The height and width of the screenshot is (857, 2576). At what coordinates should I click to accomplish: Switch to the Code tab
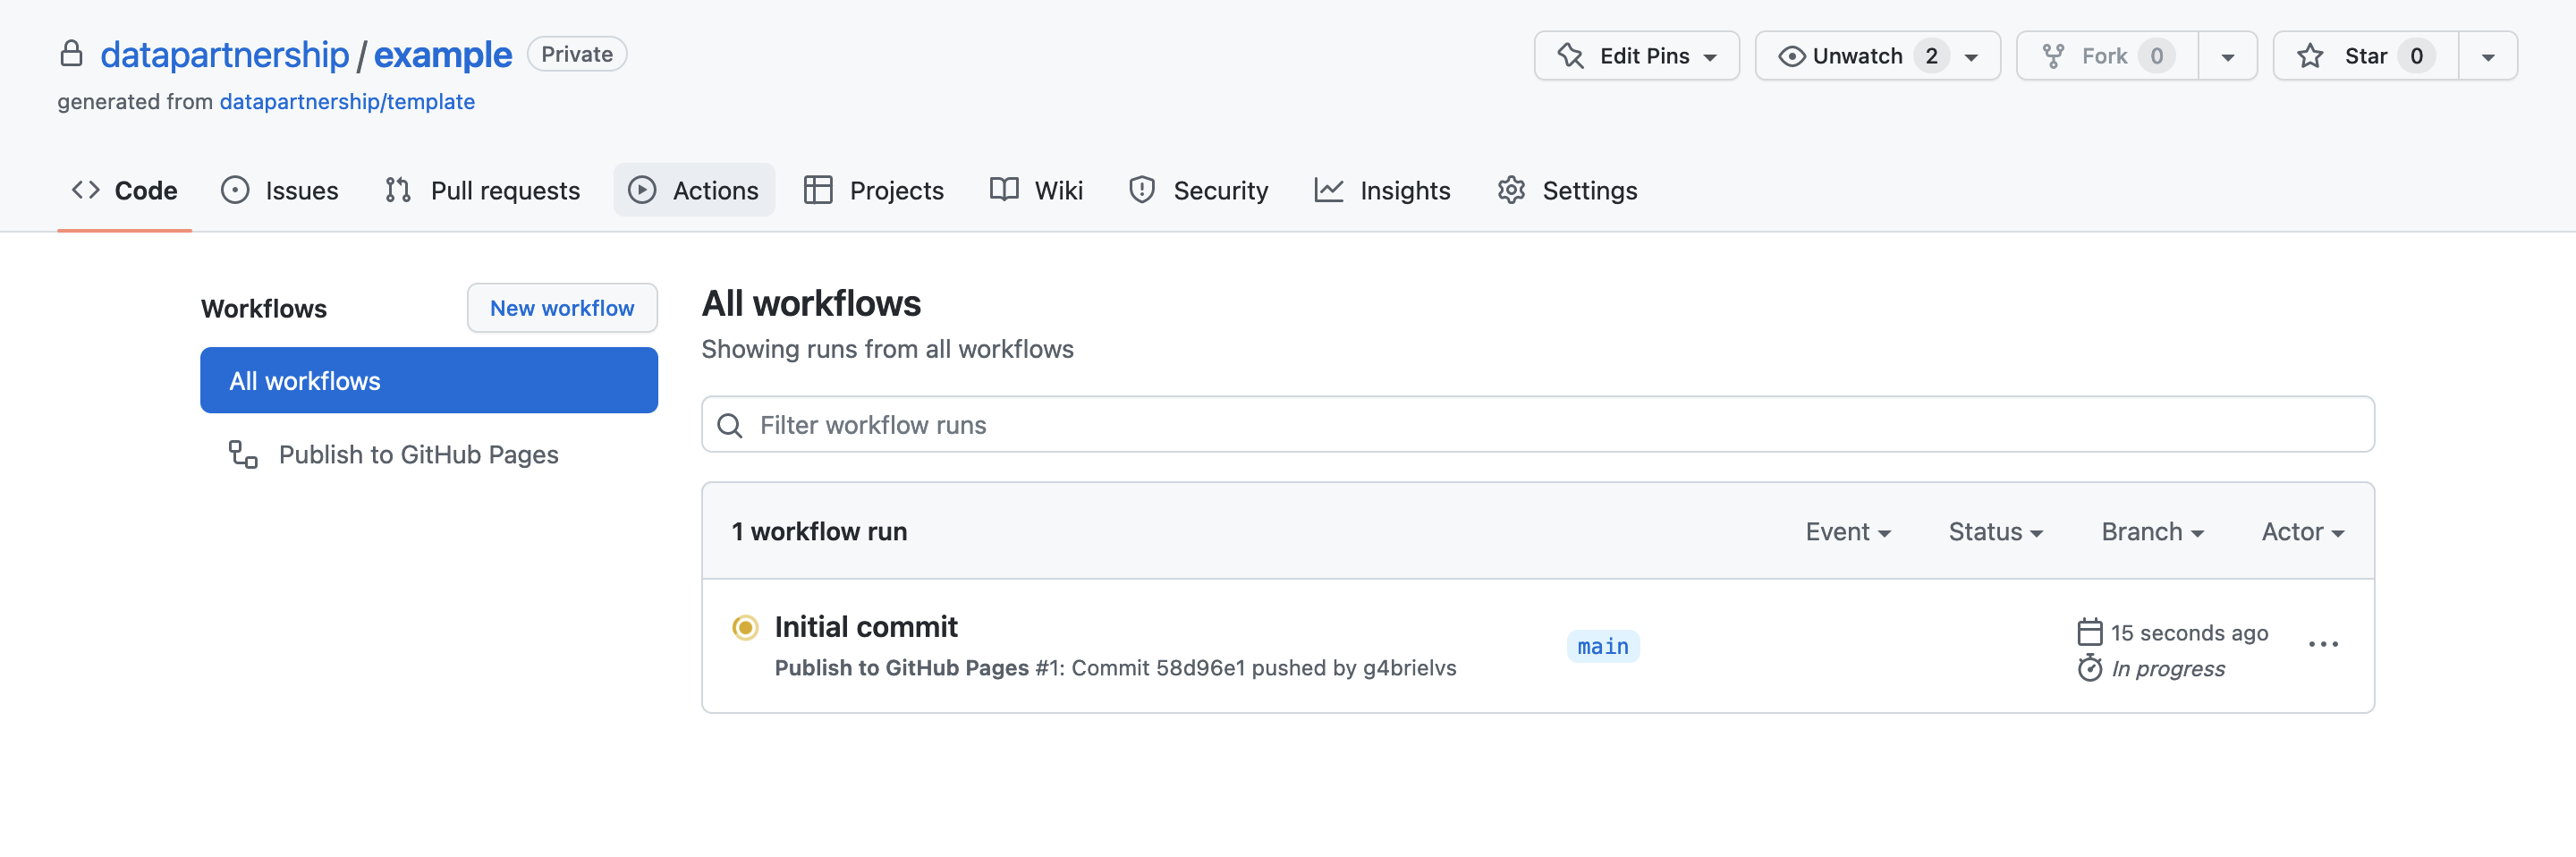point(123,189)
